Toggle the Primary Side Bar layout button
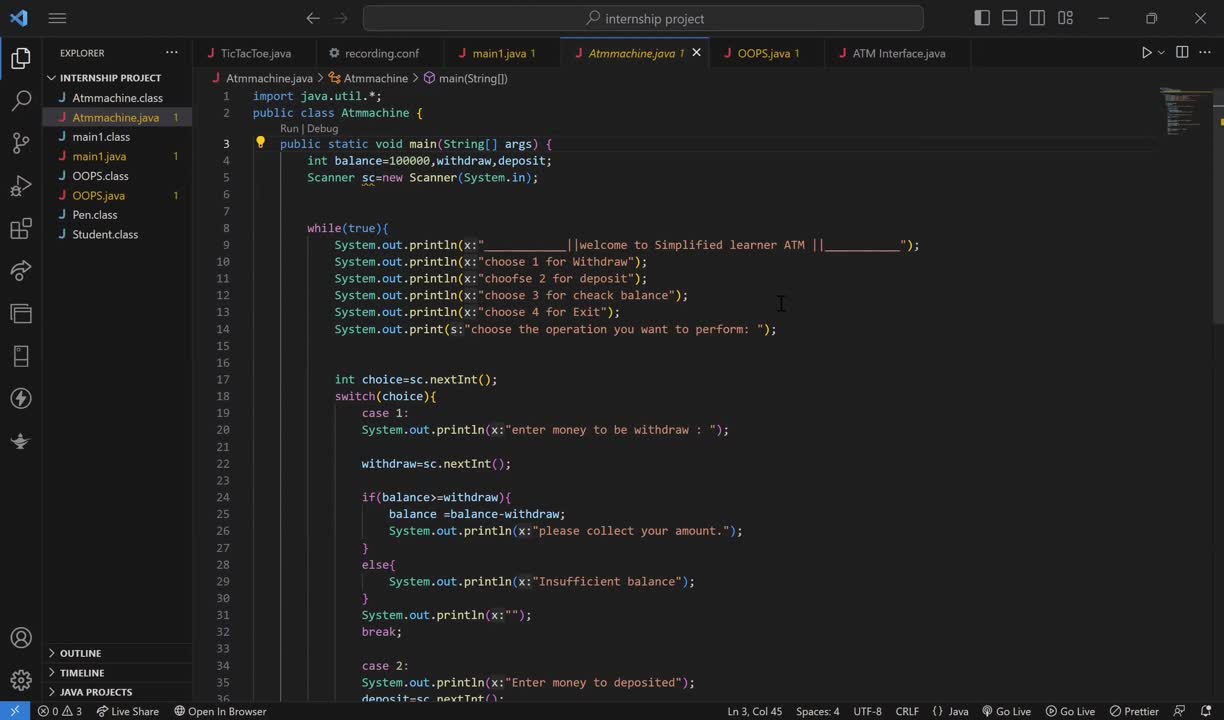The height and width of the screenshot is (720, 1224). (x=982, y=18)
